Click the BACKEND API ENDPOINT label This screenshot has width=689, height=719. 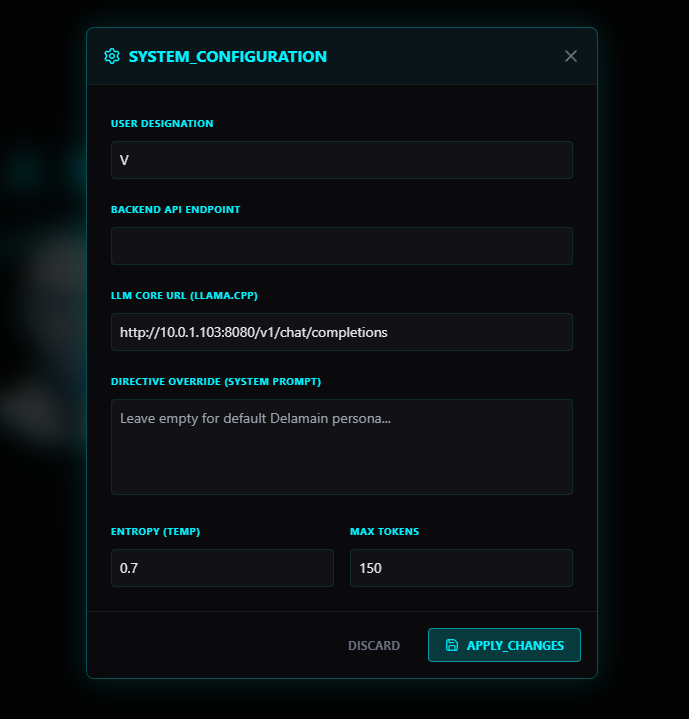tap(176, 210)
